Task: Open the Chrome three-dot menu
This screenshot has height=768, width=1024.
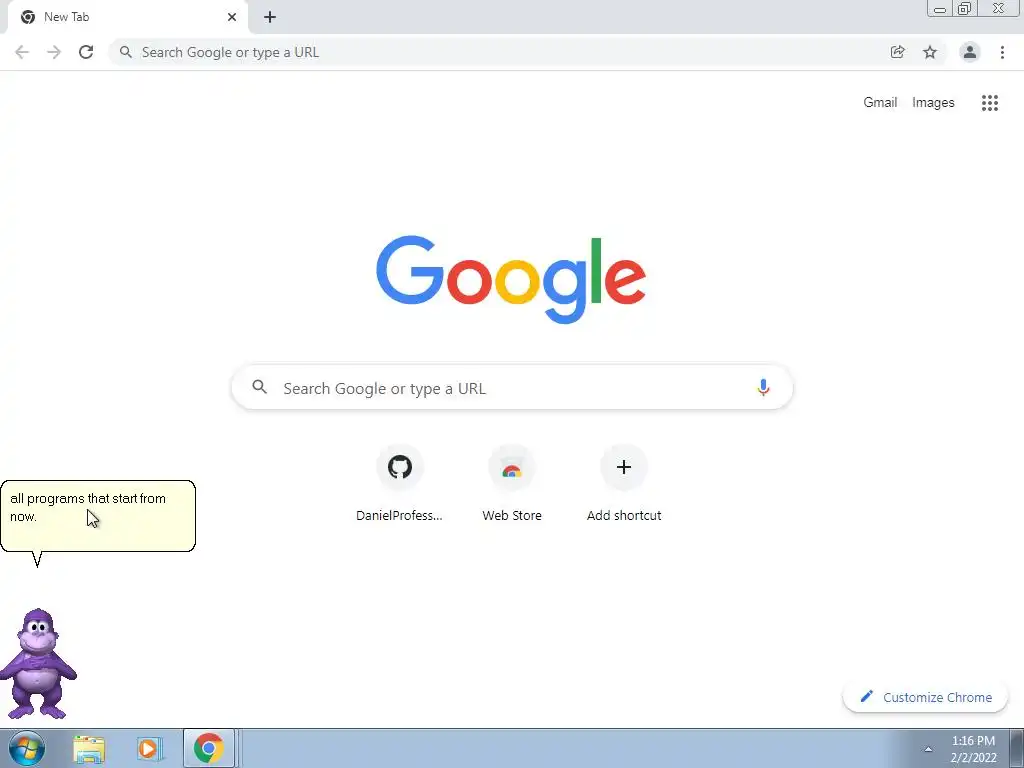Action: tap(1002, 52)
